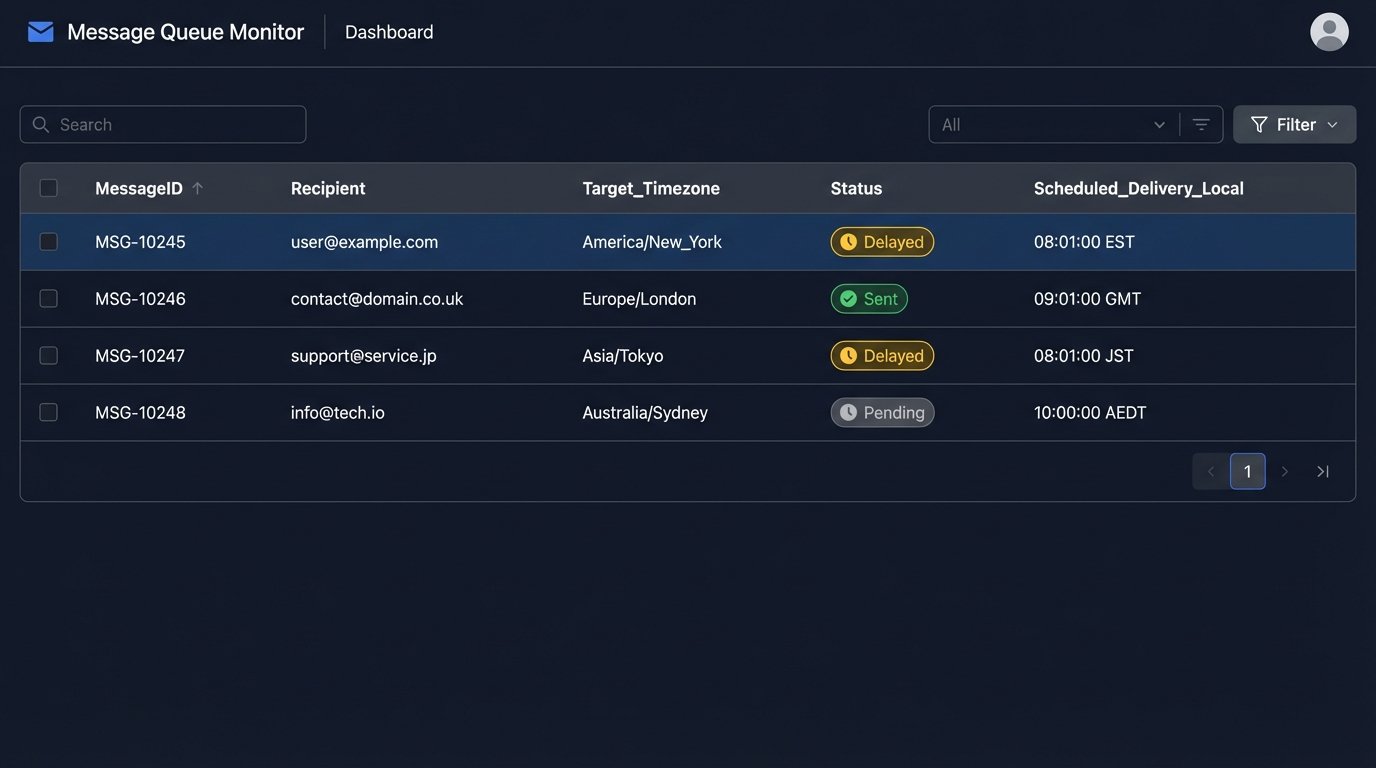Open the Dashboard tab in header
Screen dimensions: 1376x768
(x=389, y=32)
